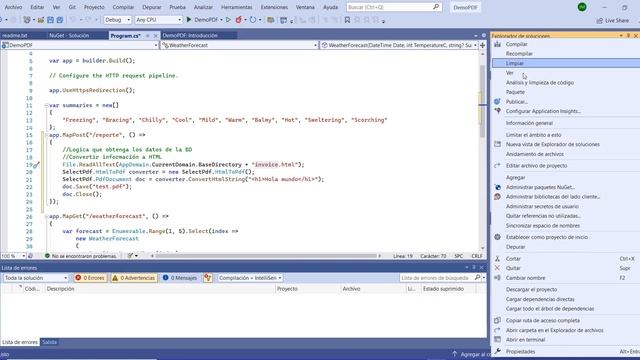Screen dimensions: 640x360
Task: Click error list filter funnel icon
Action: [208, 278]
